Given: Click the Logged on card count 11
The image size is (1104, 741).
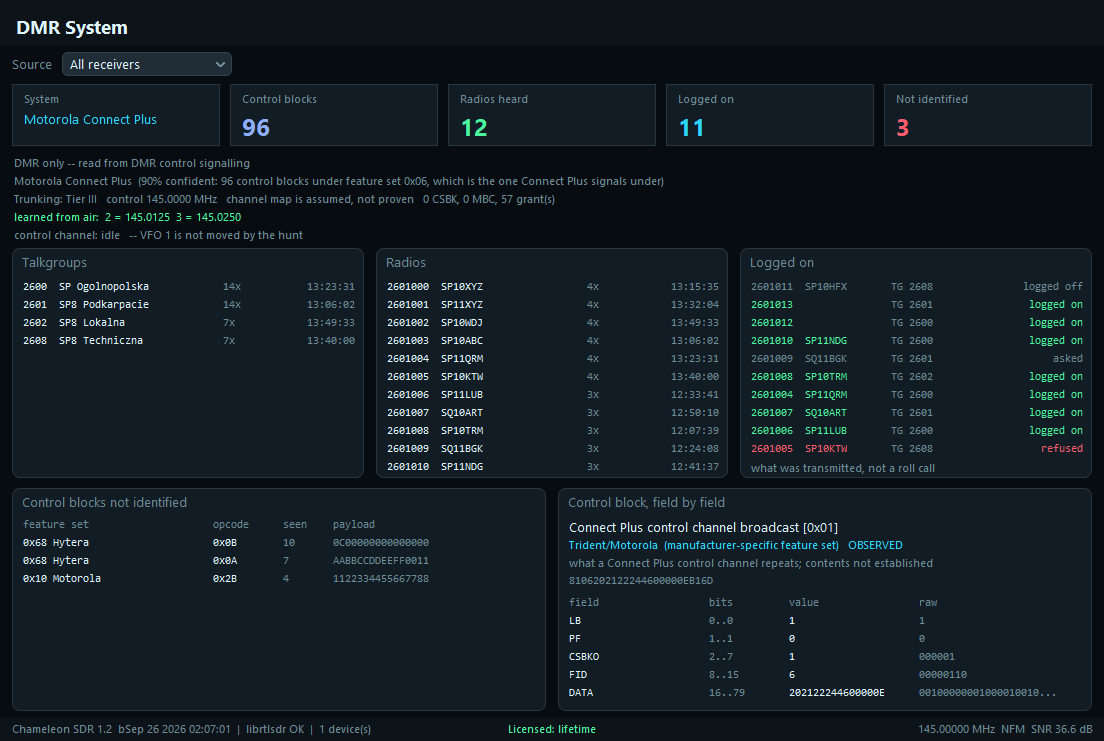Looking at the screenshot, I should tap(691, 127).
